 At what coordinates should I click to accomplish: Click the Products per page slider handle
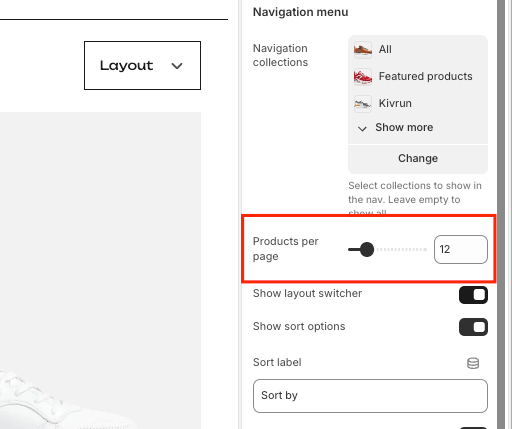pos(367,249)
